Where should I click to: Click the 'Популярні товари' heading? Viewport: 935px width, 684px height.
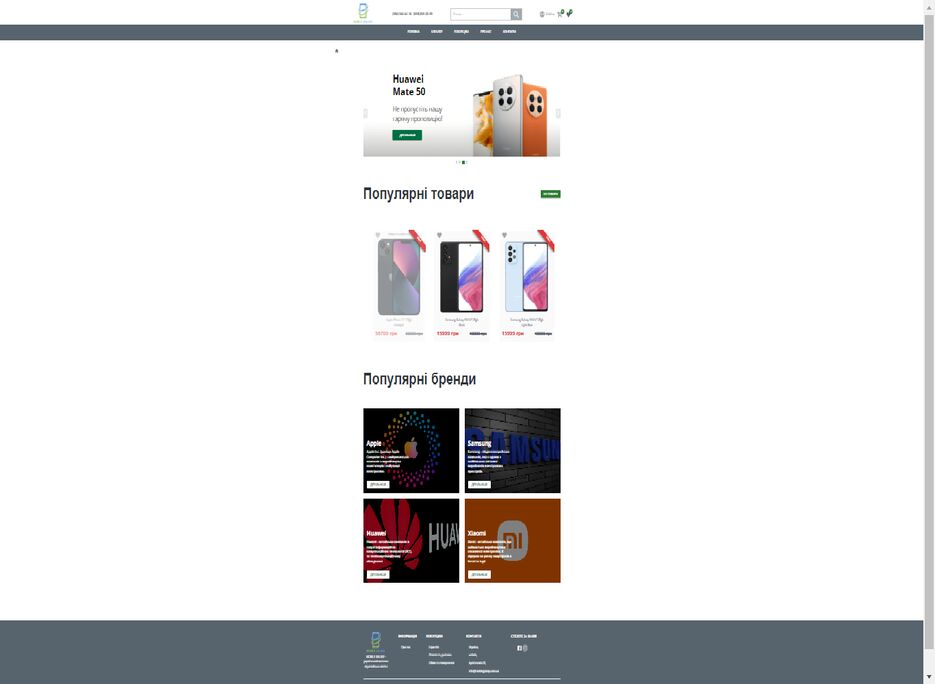click(419, 194)
